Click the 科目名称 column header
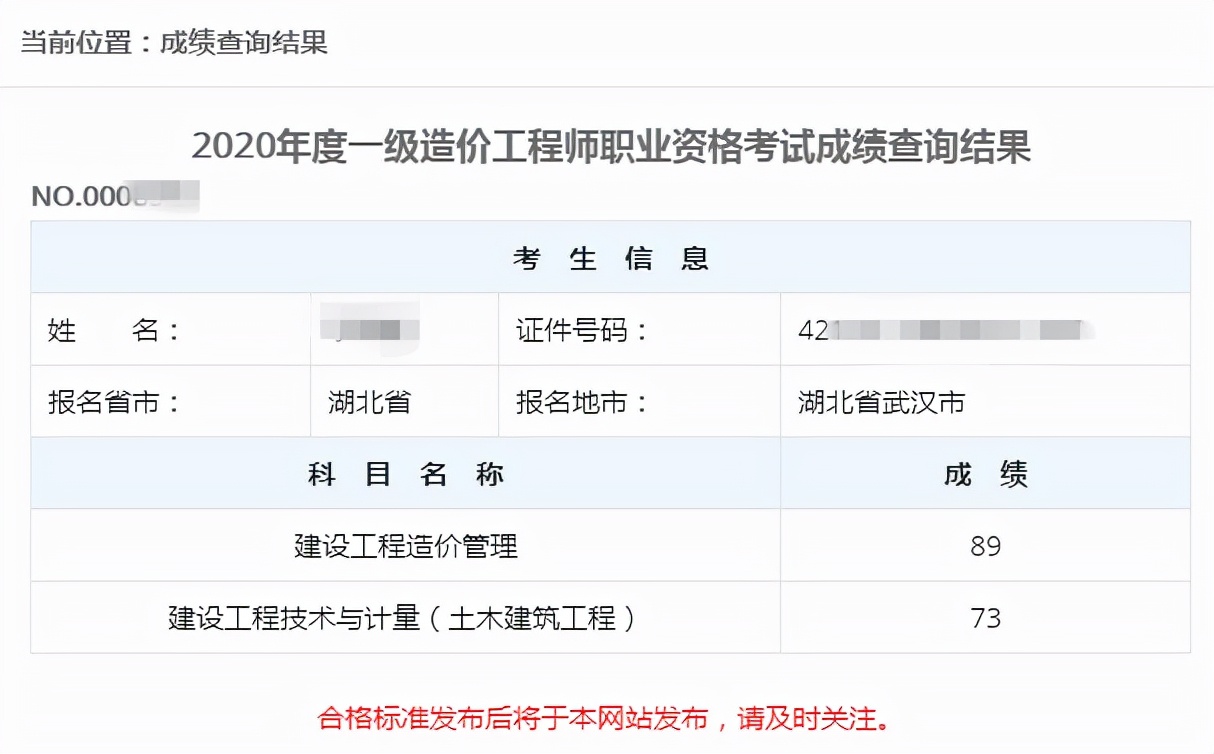The image size is (1214, 754). tap(405, 474)
